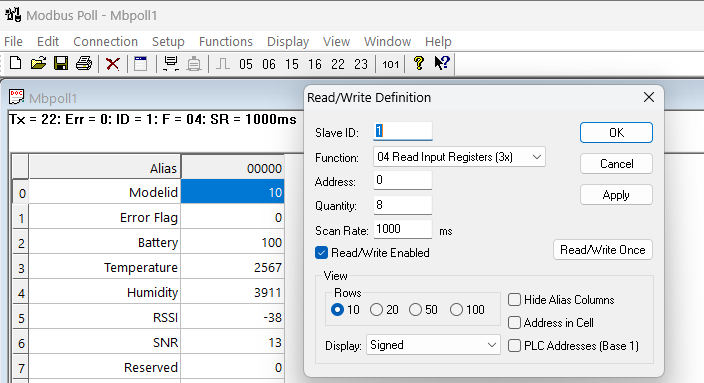Select the 50 rows radio button
Viewport: 704px width, 383px height.
[415, 309]
